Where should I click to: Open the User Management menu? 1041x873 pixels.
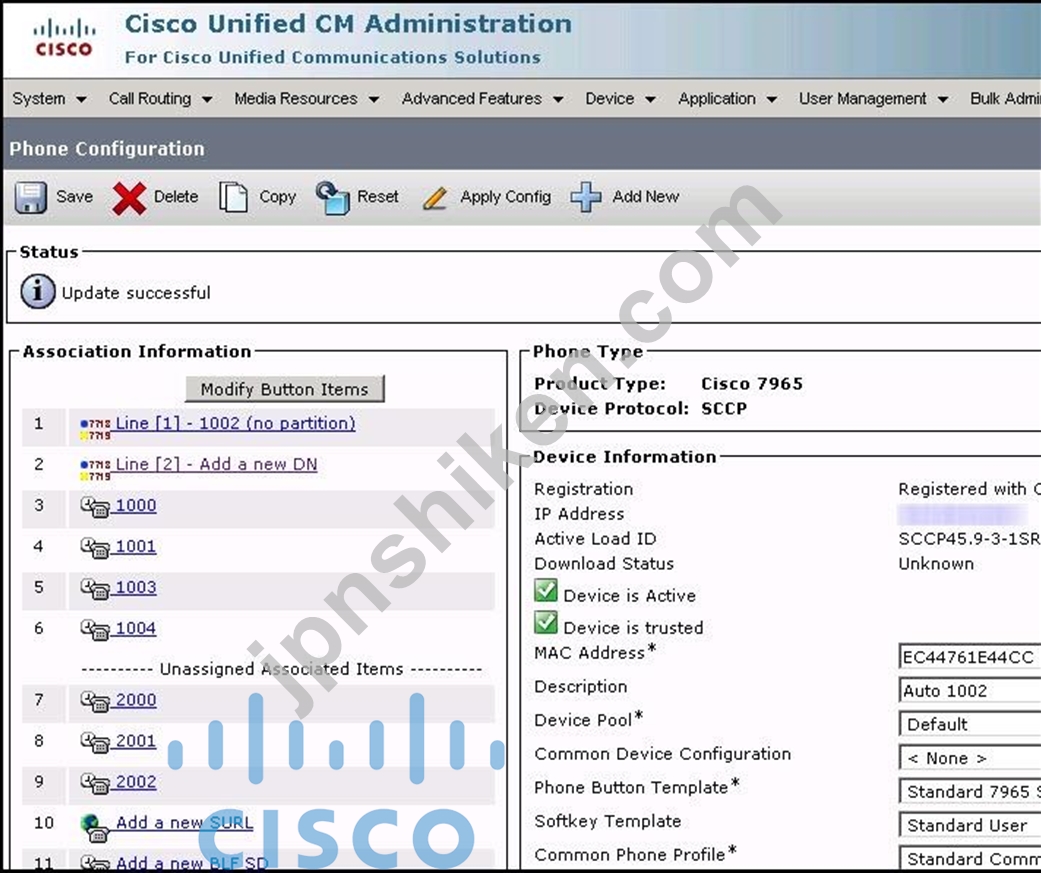(873, 99)
